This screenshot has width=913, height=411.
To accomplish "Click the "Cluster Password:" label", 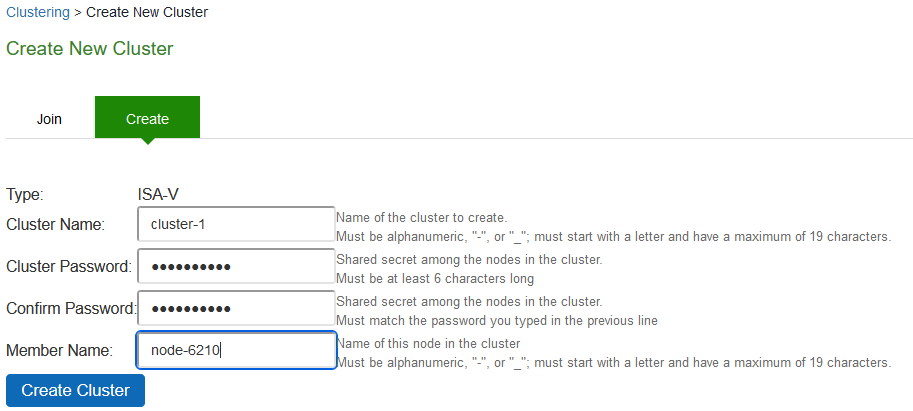I will click(x=69, y=266).
